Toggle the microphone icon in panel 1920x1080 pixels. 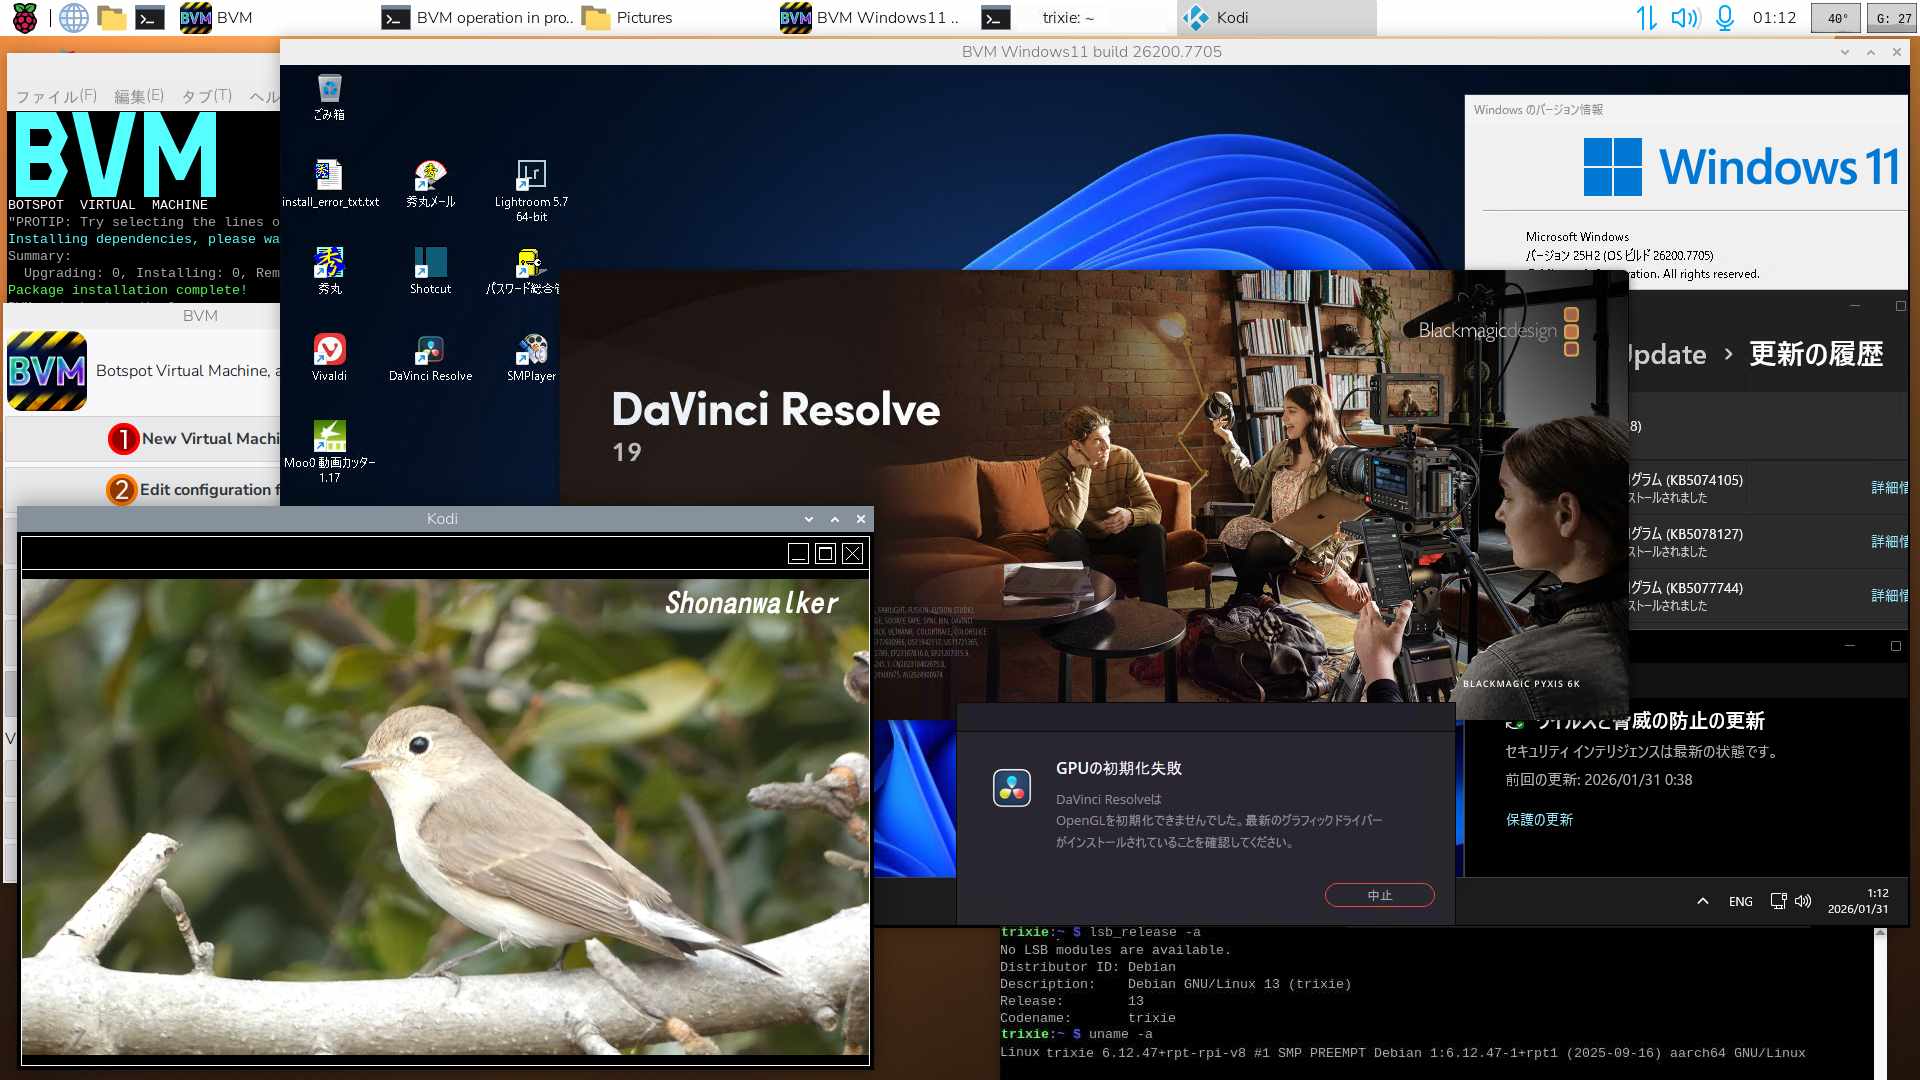point(1725,17)
